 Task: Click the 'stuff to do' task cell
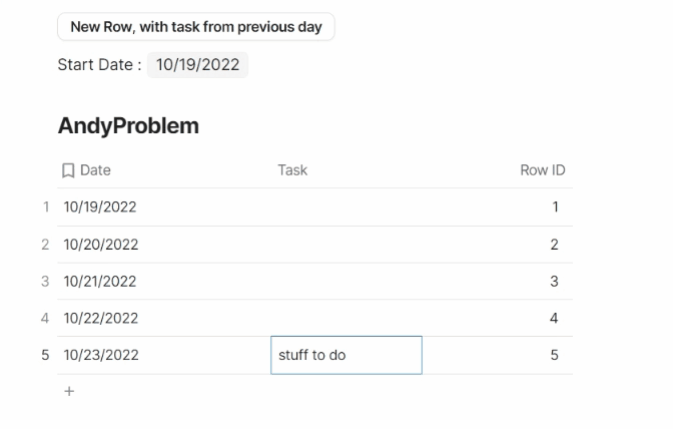[346, 355]
